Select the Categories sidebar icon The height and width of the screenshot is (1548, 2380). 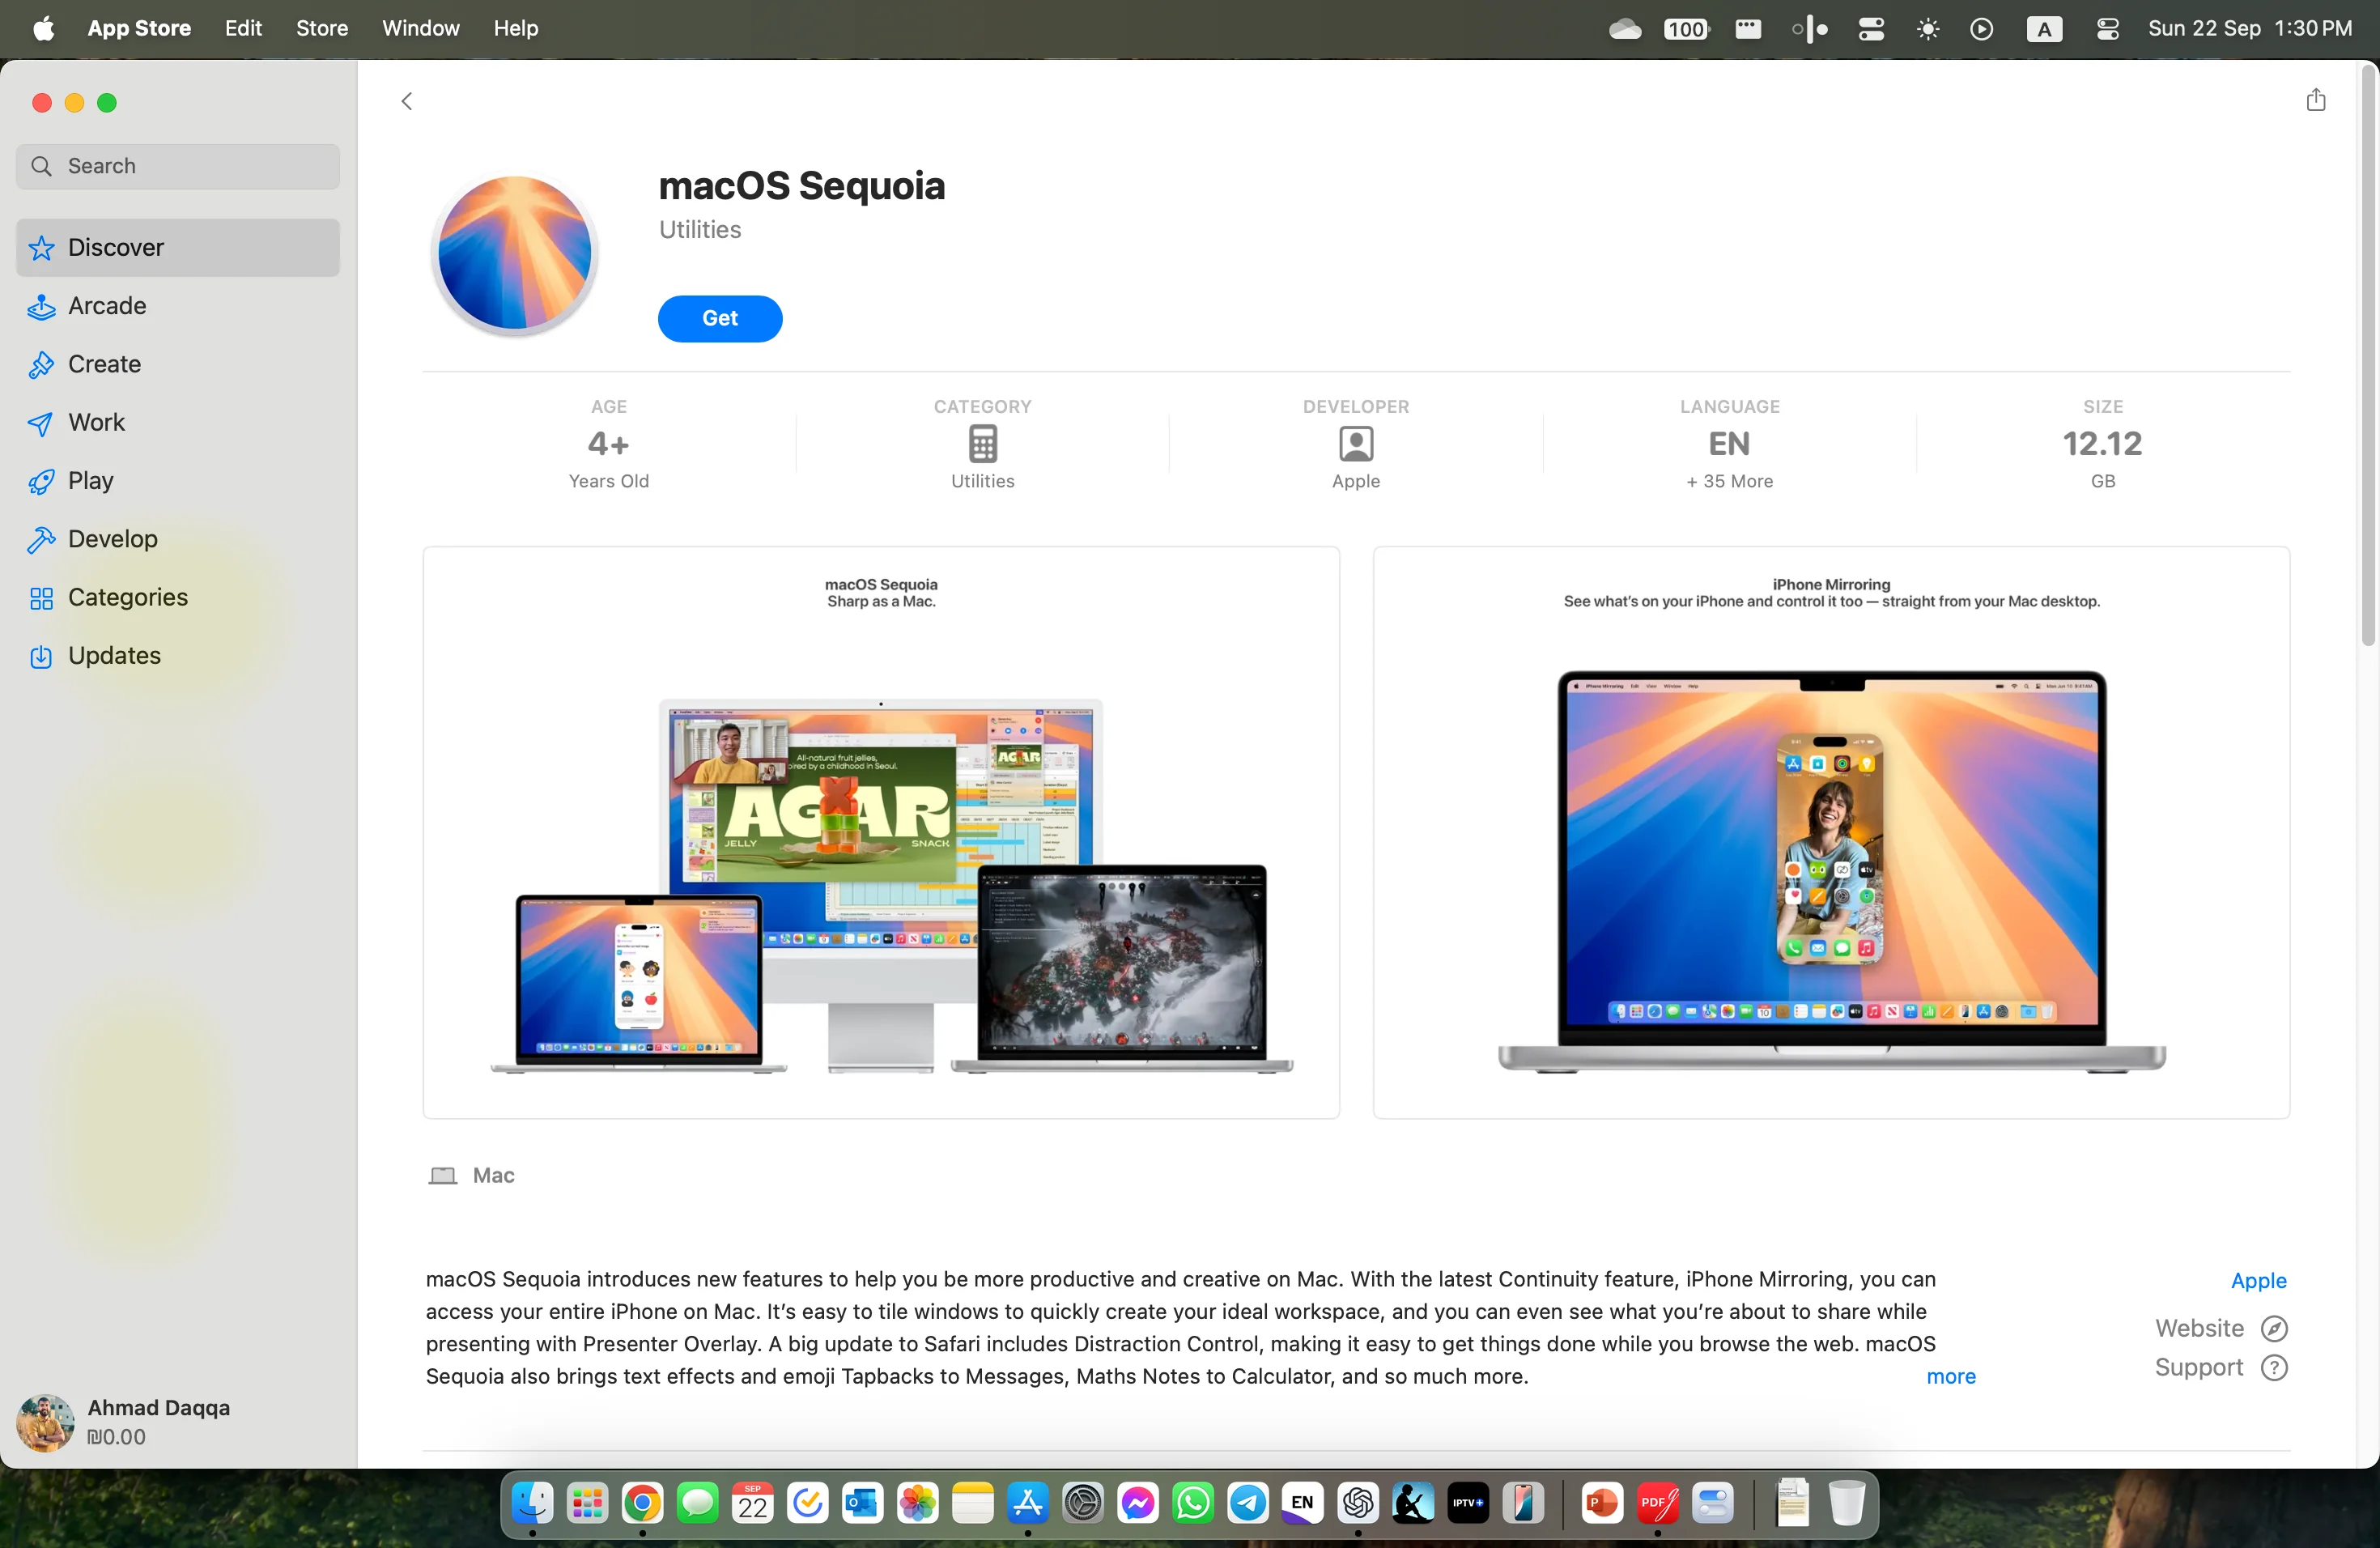point(40,597)
